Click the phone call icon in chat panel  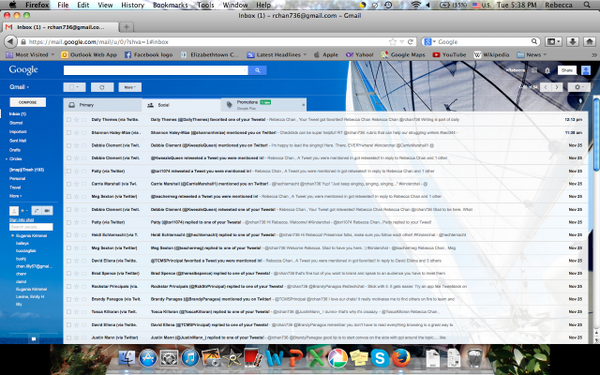37,210
